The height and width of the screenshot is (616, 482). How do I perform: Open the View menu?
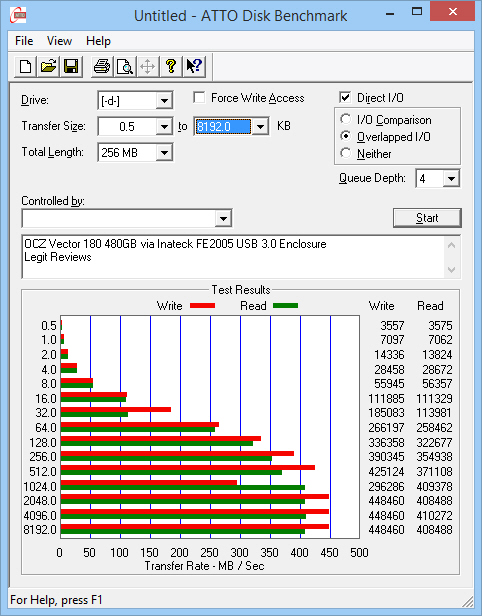click(x=59, y=41)
